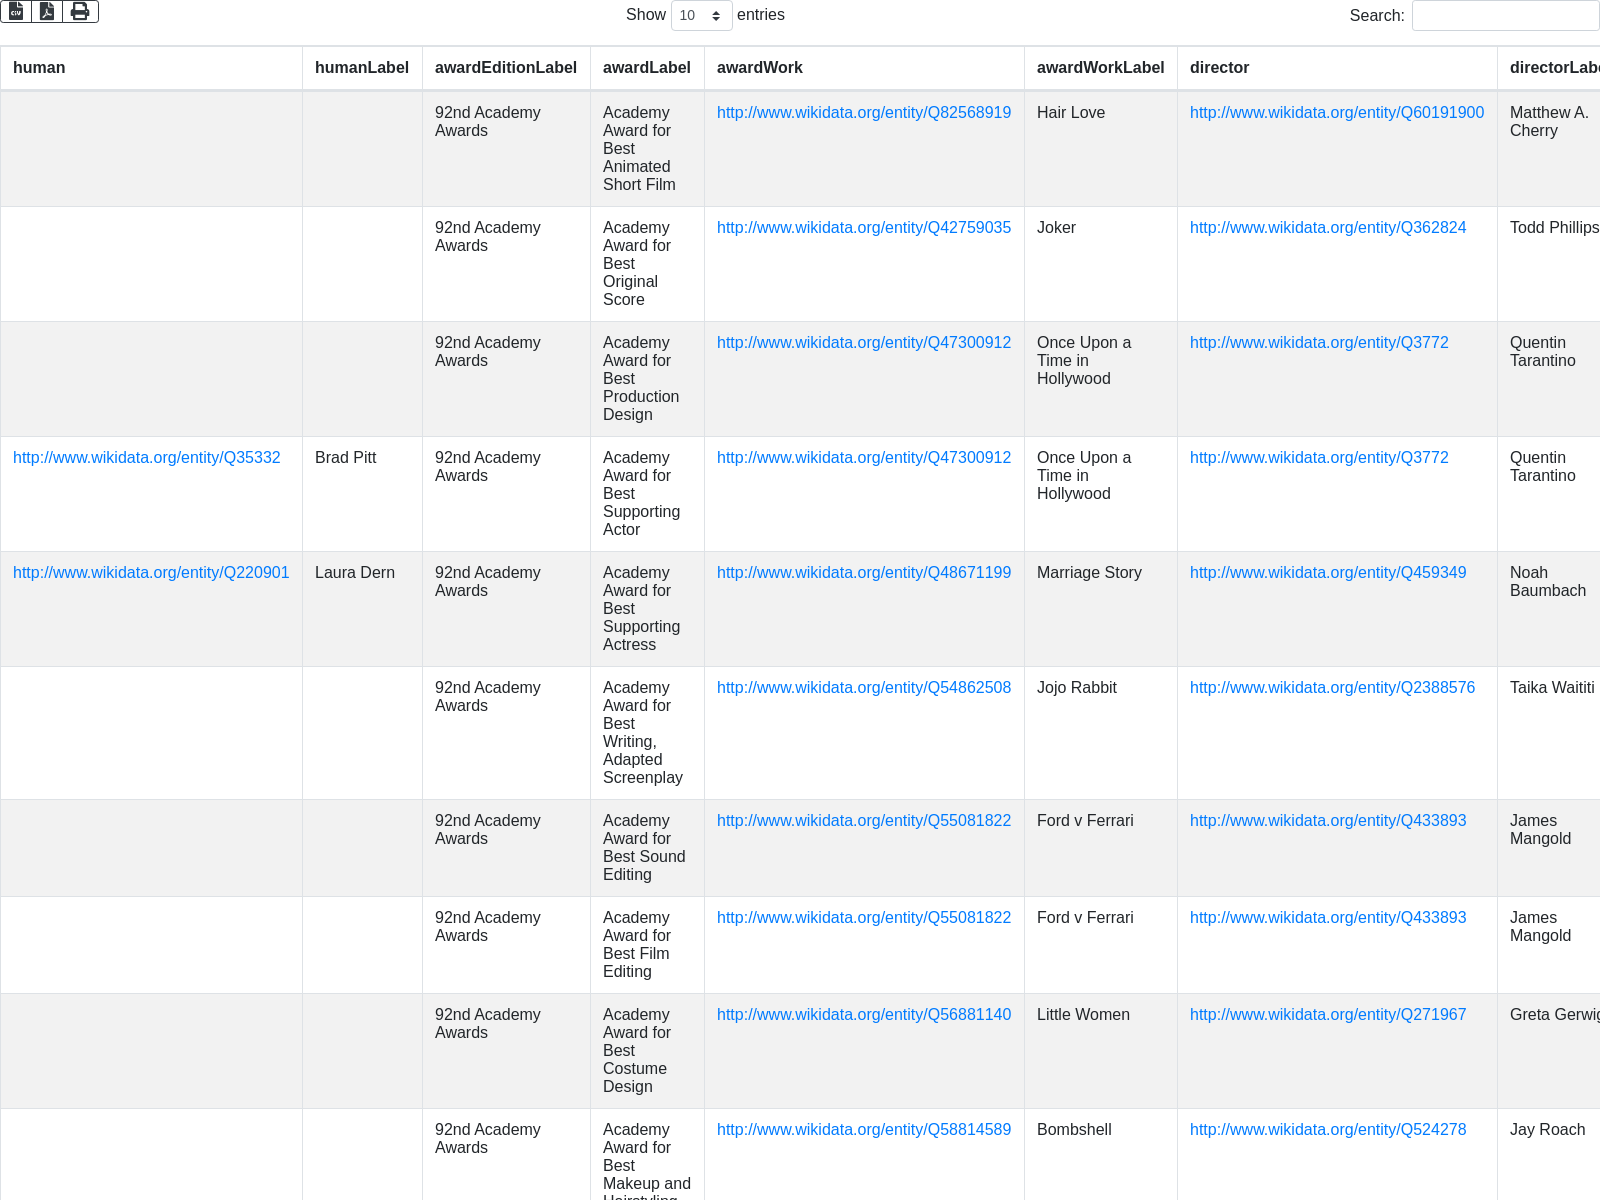Focus the Search input field
The height and width of the screenshot is (1200, 1600).
(x=1505, y=15)
